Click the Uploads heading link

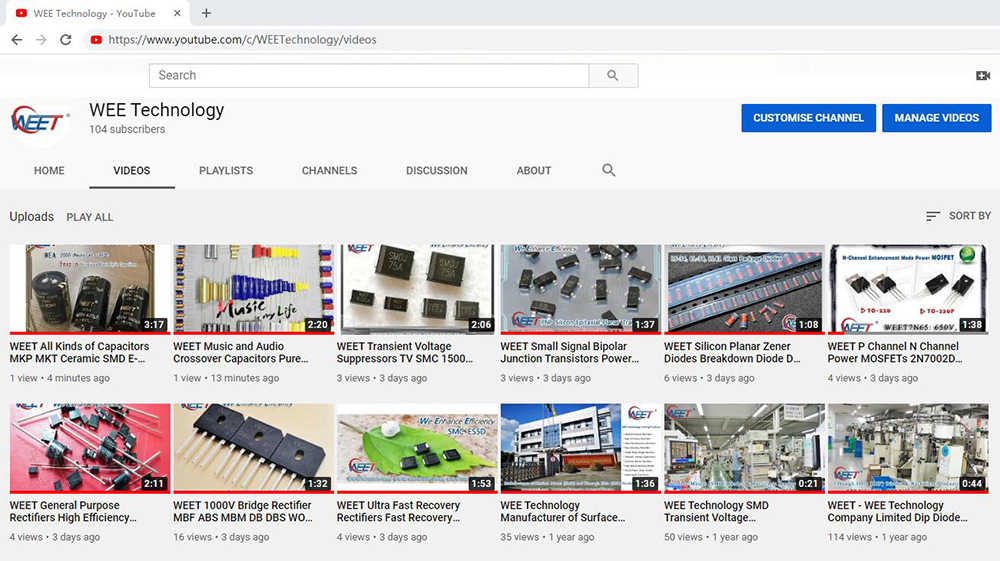(31, 217)
